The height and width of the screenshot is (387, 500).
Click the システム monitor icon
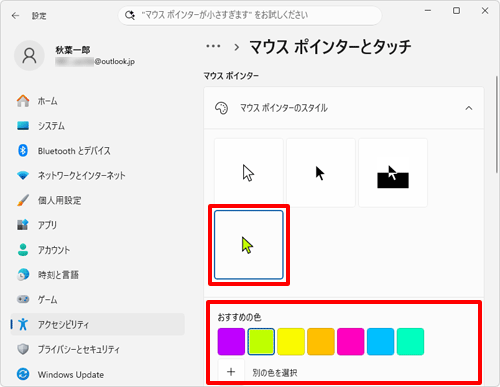23,126
